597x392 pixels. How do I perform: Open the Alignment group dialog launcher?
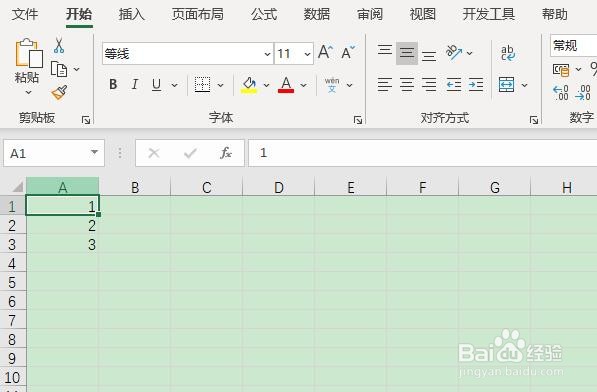(x=534, y=120)
